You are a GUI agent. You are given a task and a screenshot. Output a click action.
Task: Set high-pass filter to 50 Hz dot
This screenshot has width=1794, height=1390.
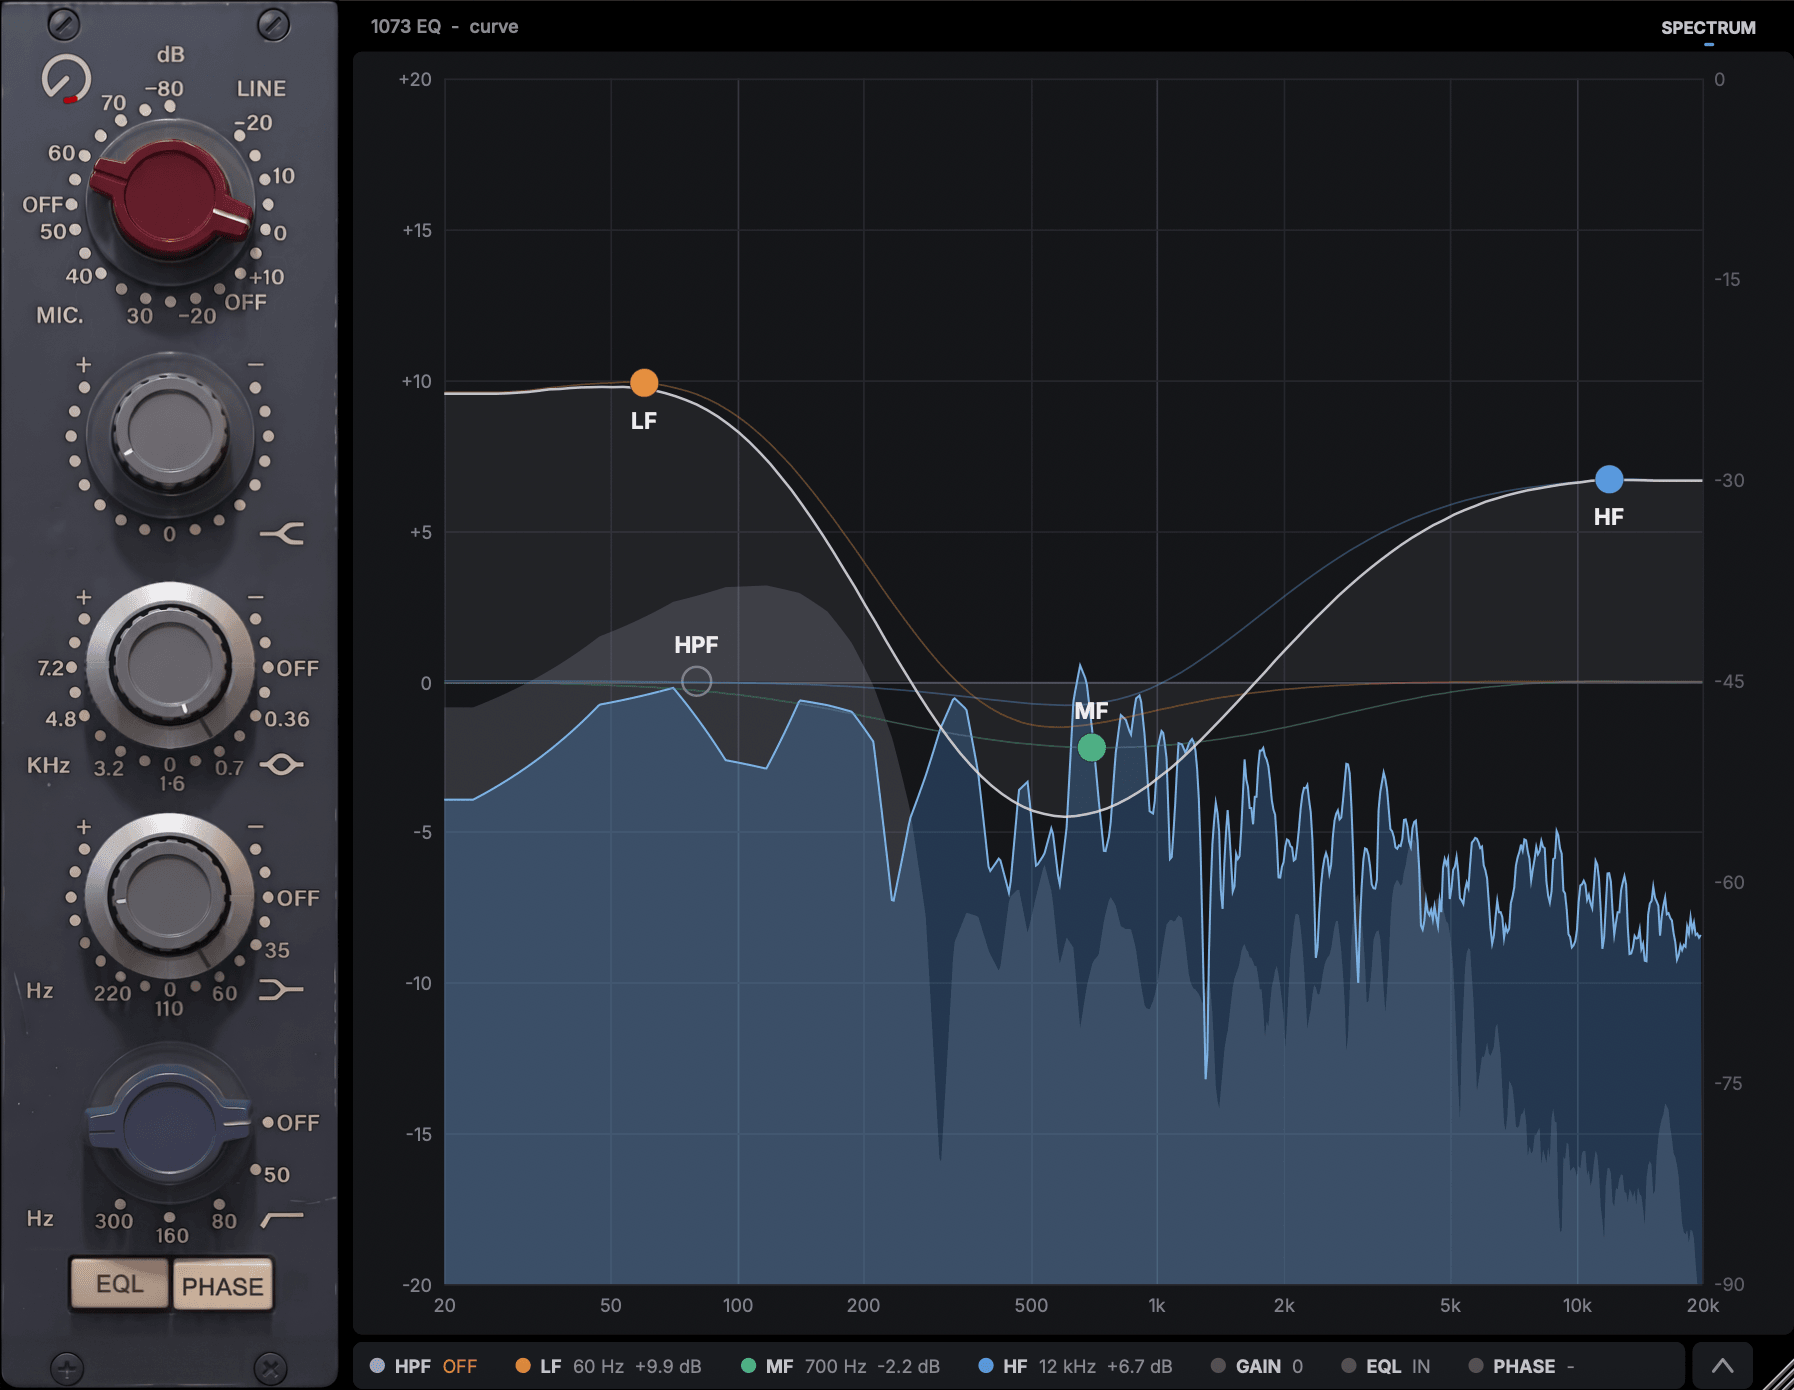(x=256, y=1169)
